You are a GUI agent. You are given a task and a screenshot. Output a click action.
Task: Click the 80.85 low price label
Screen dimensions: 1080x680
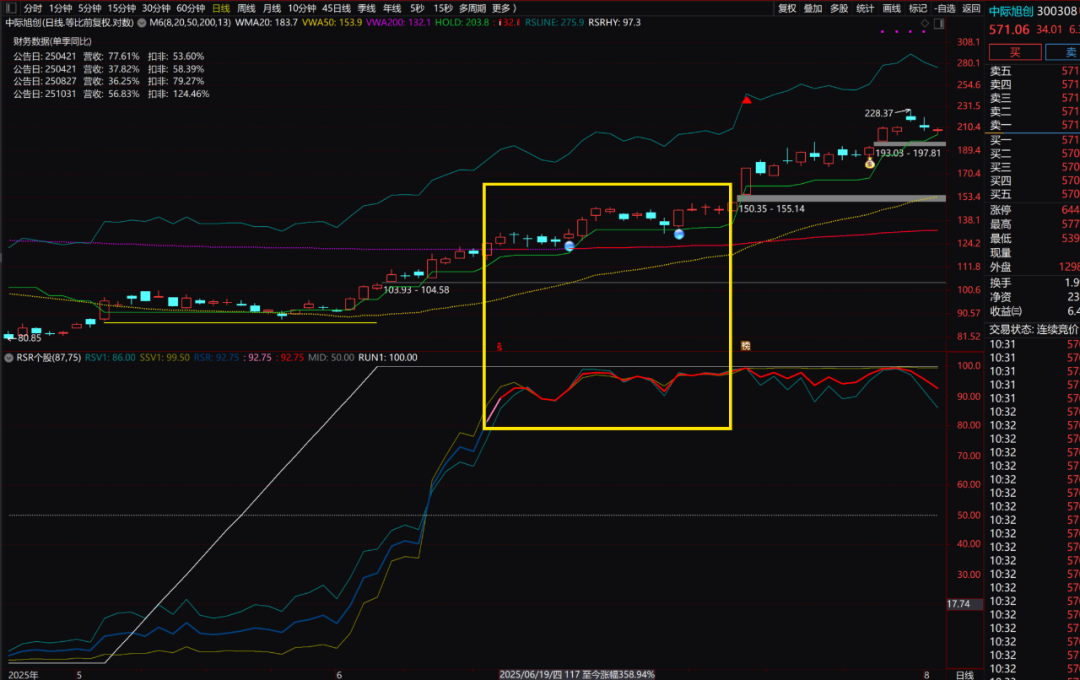tap(30, 338)
